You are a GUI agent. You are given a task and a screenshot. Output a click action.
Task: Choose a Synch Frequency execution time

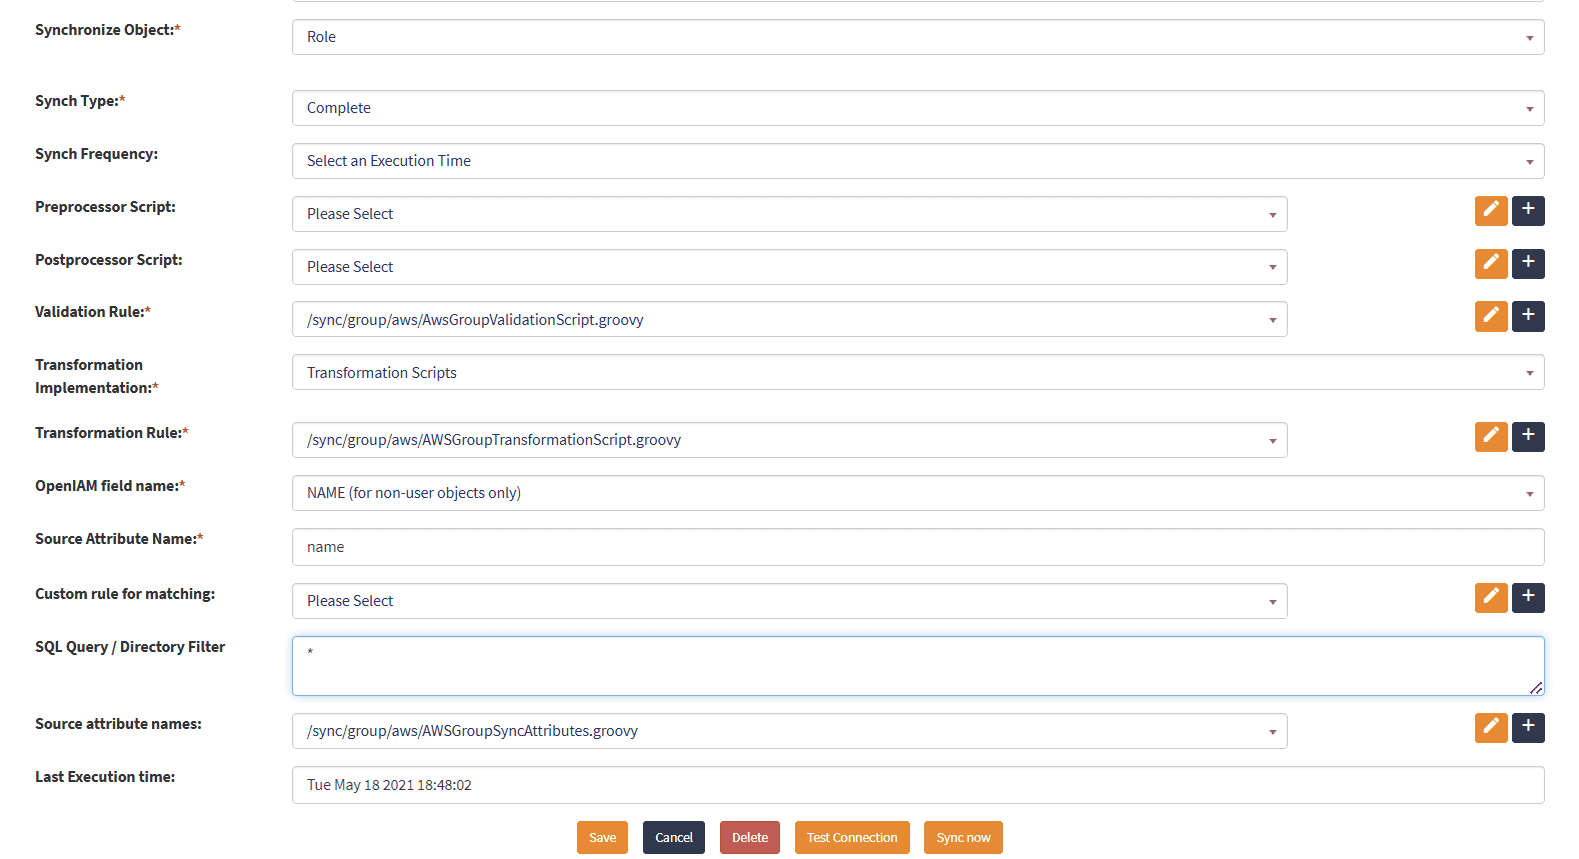click(x=917, y=161)
